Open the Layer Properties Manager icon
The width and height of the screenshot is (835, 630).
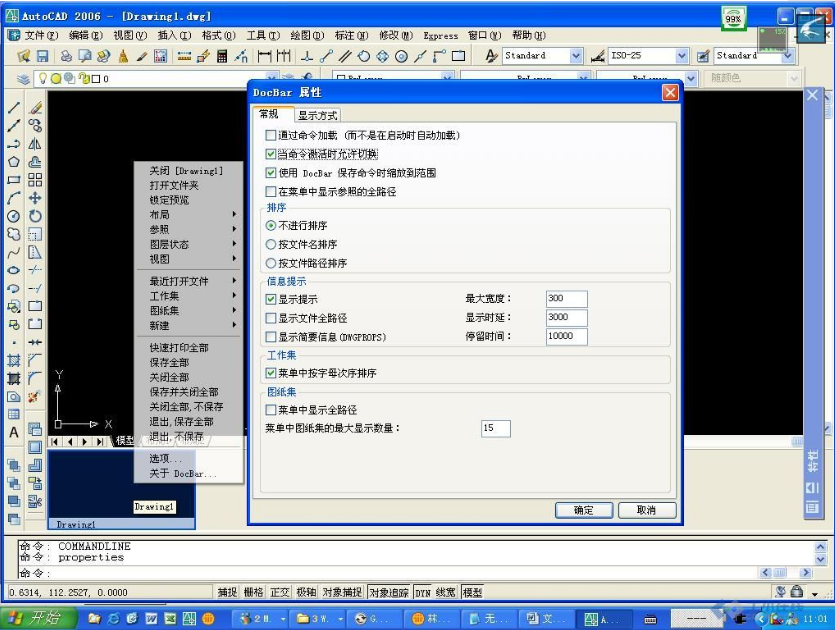pos(23,79)
